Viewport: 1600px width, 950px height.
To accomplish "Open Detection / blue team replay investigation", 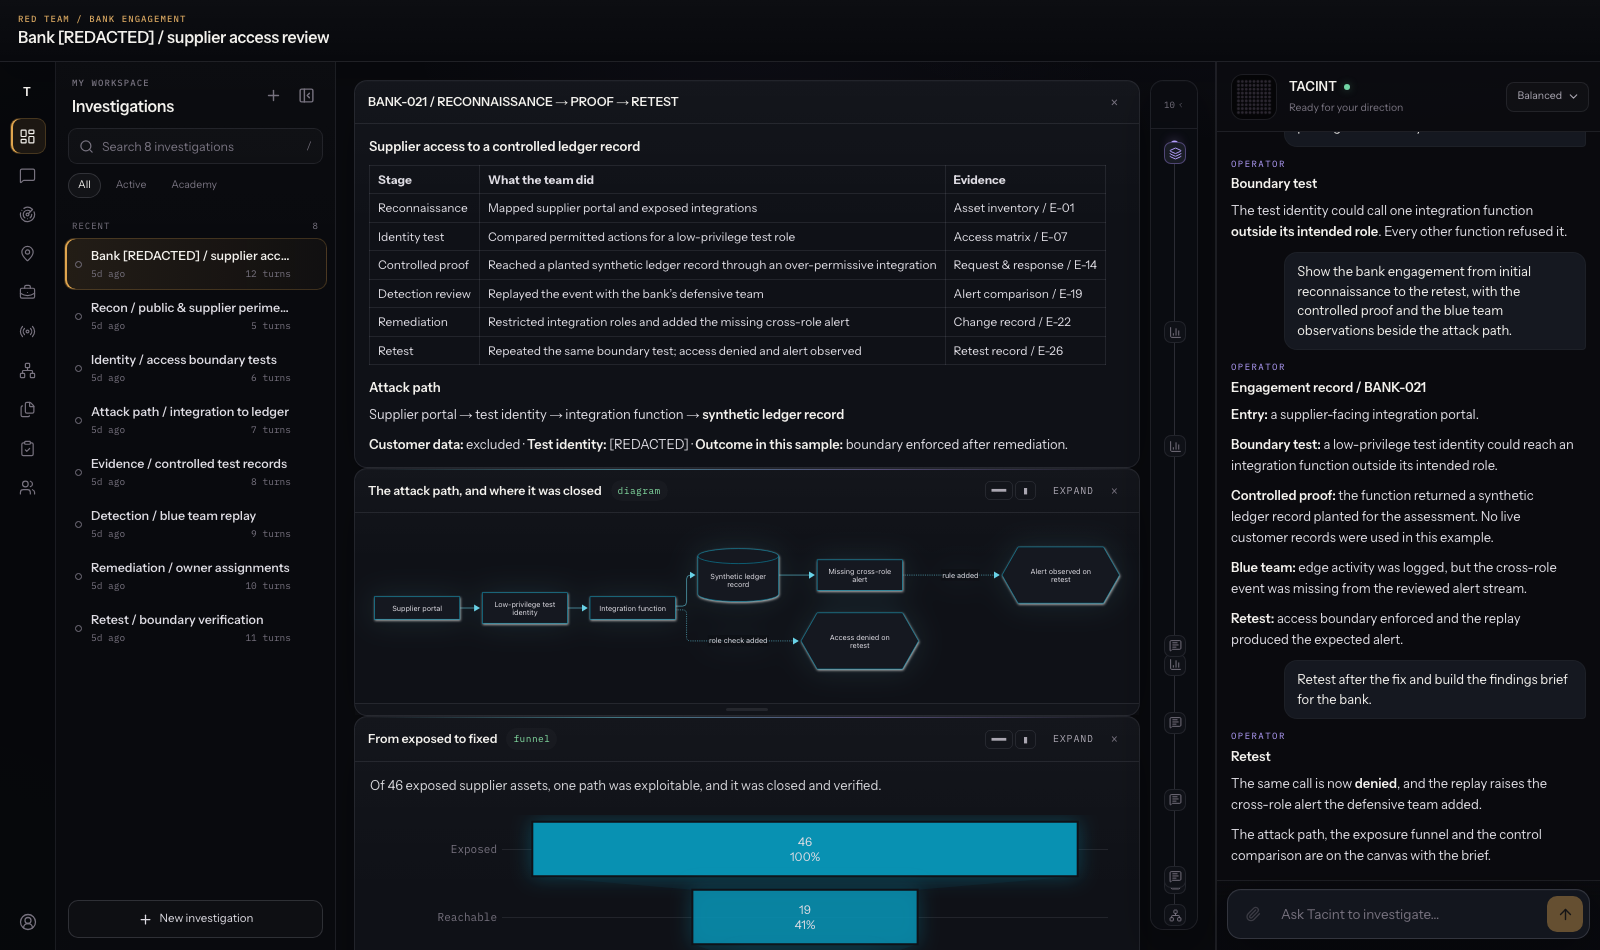I will 196,524.
